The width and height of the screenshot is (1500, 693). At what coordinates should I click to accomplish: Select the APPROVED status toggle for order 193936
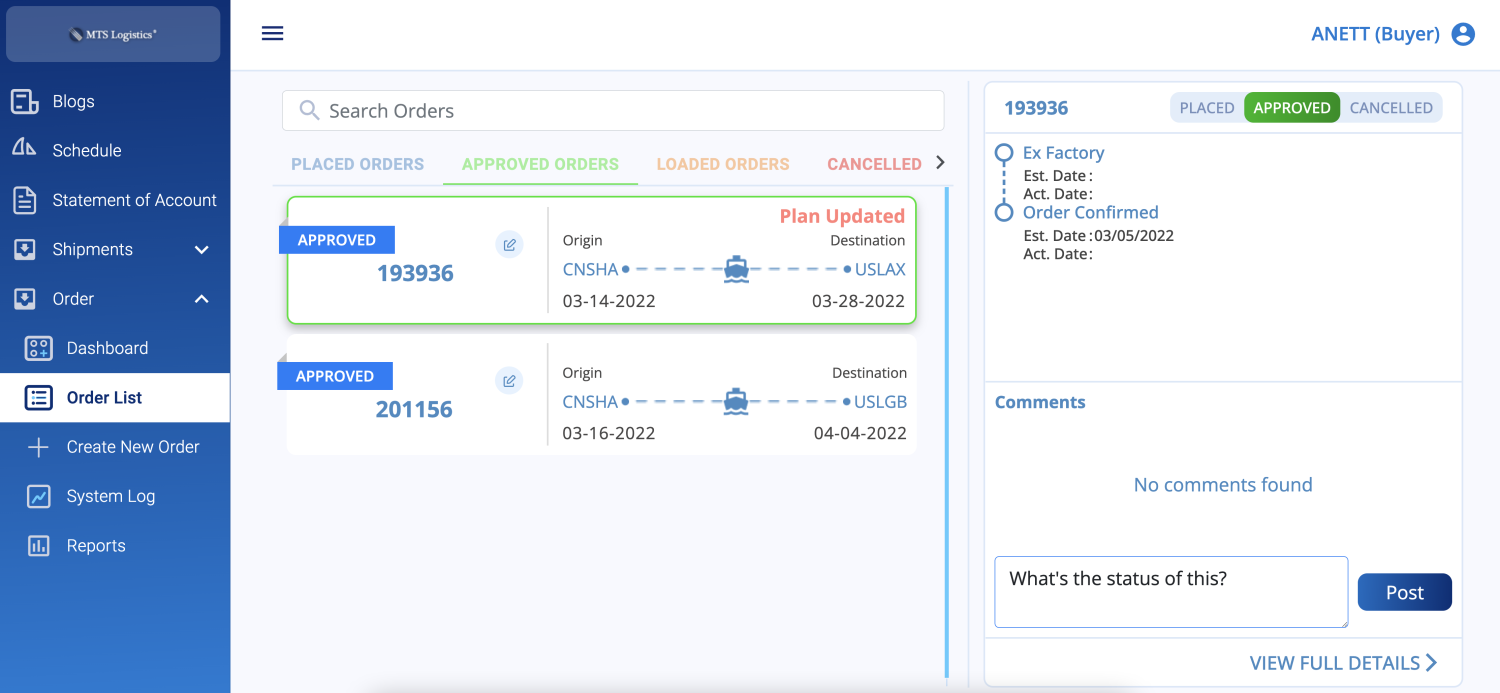coord(1292,107)
